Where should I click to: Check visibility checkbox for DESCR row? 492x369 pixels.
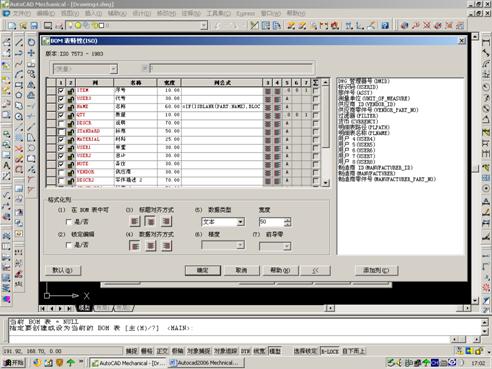61,123
